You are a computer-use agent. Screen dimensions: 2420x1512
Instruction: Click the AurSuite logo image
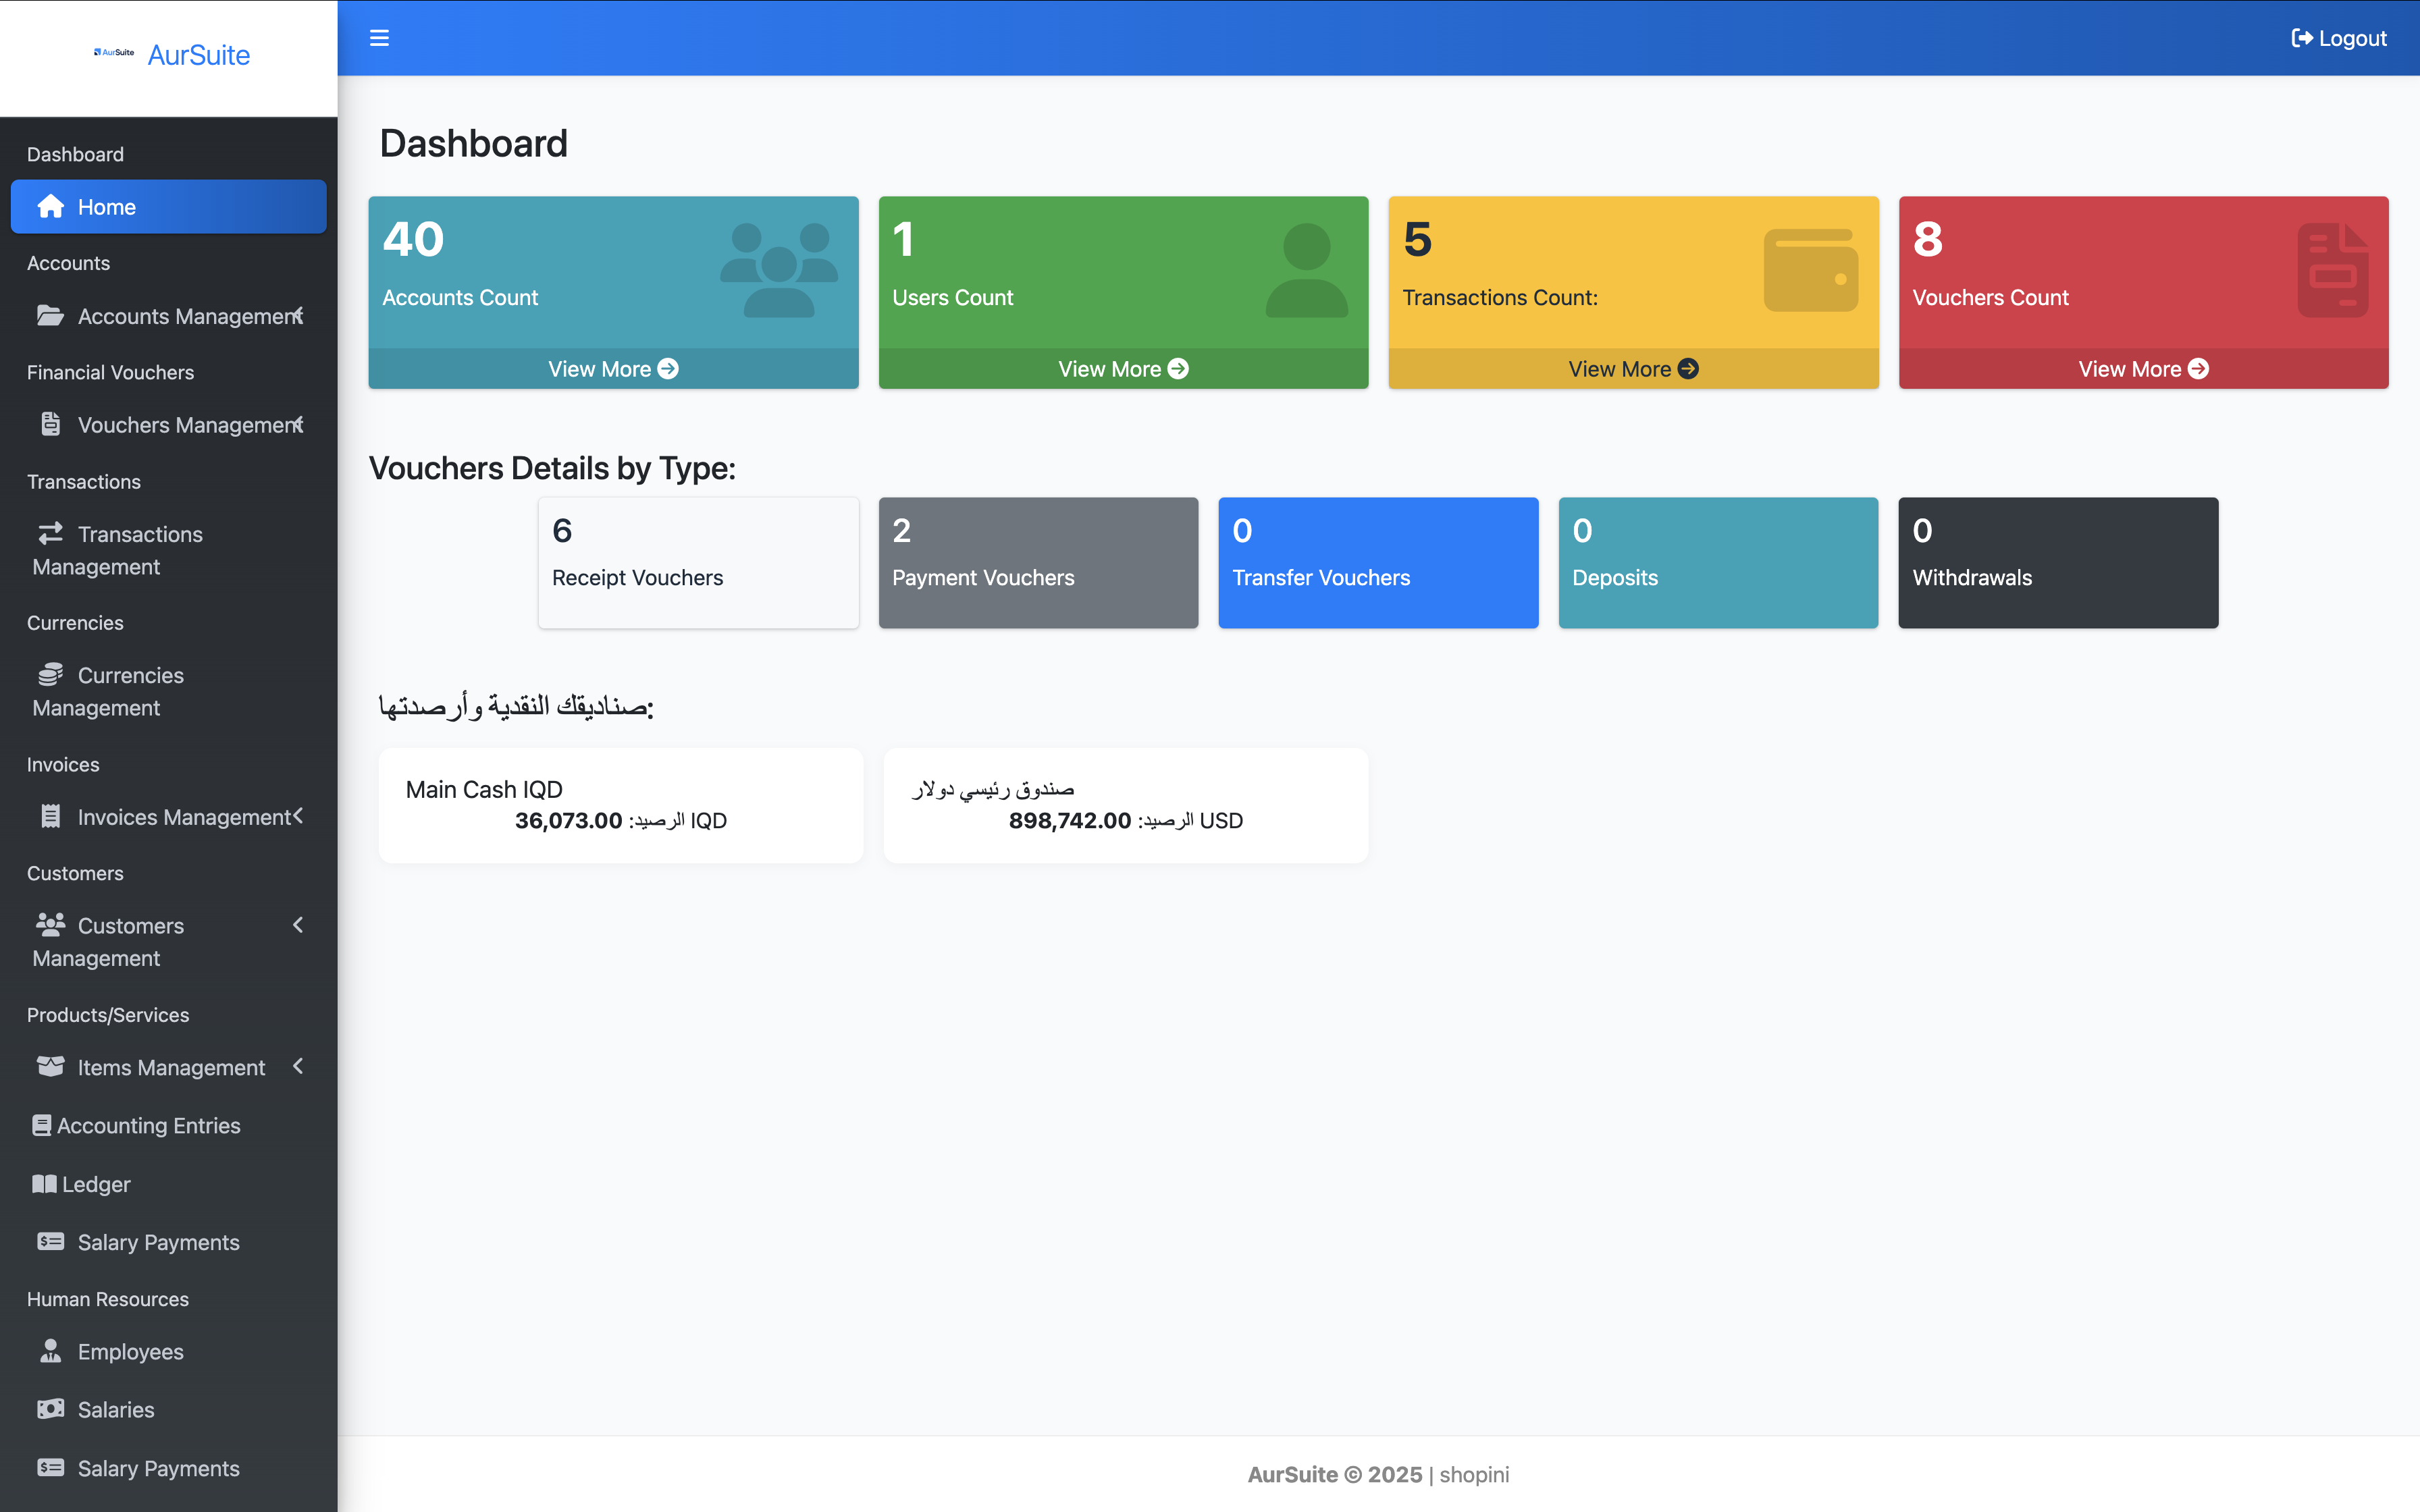click(114, 53)
